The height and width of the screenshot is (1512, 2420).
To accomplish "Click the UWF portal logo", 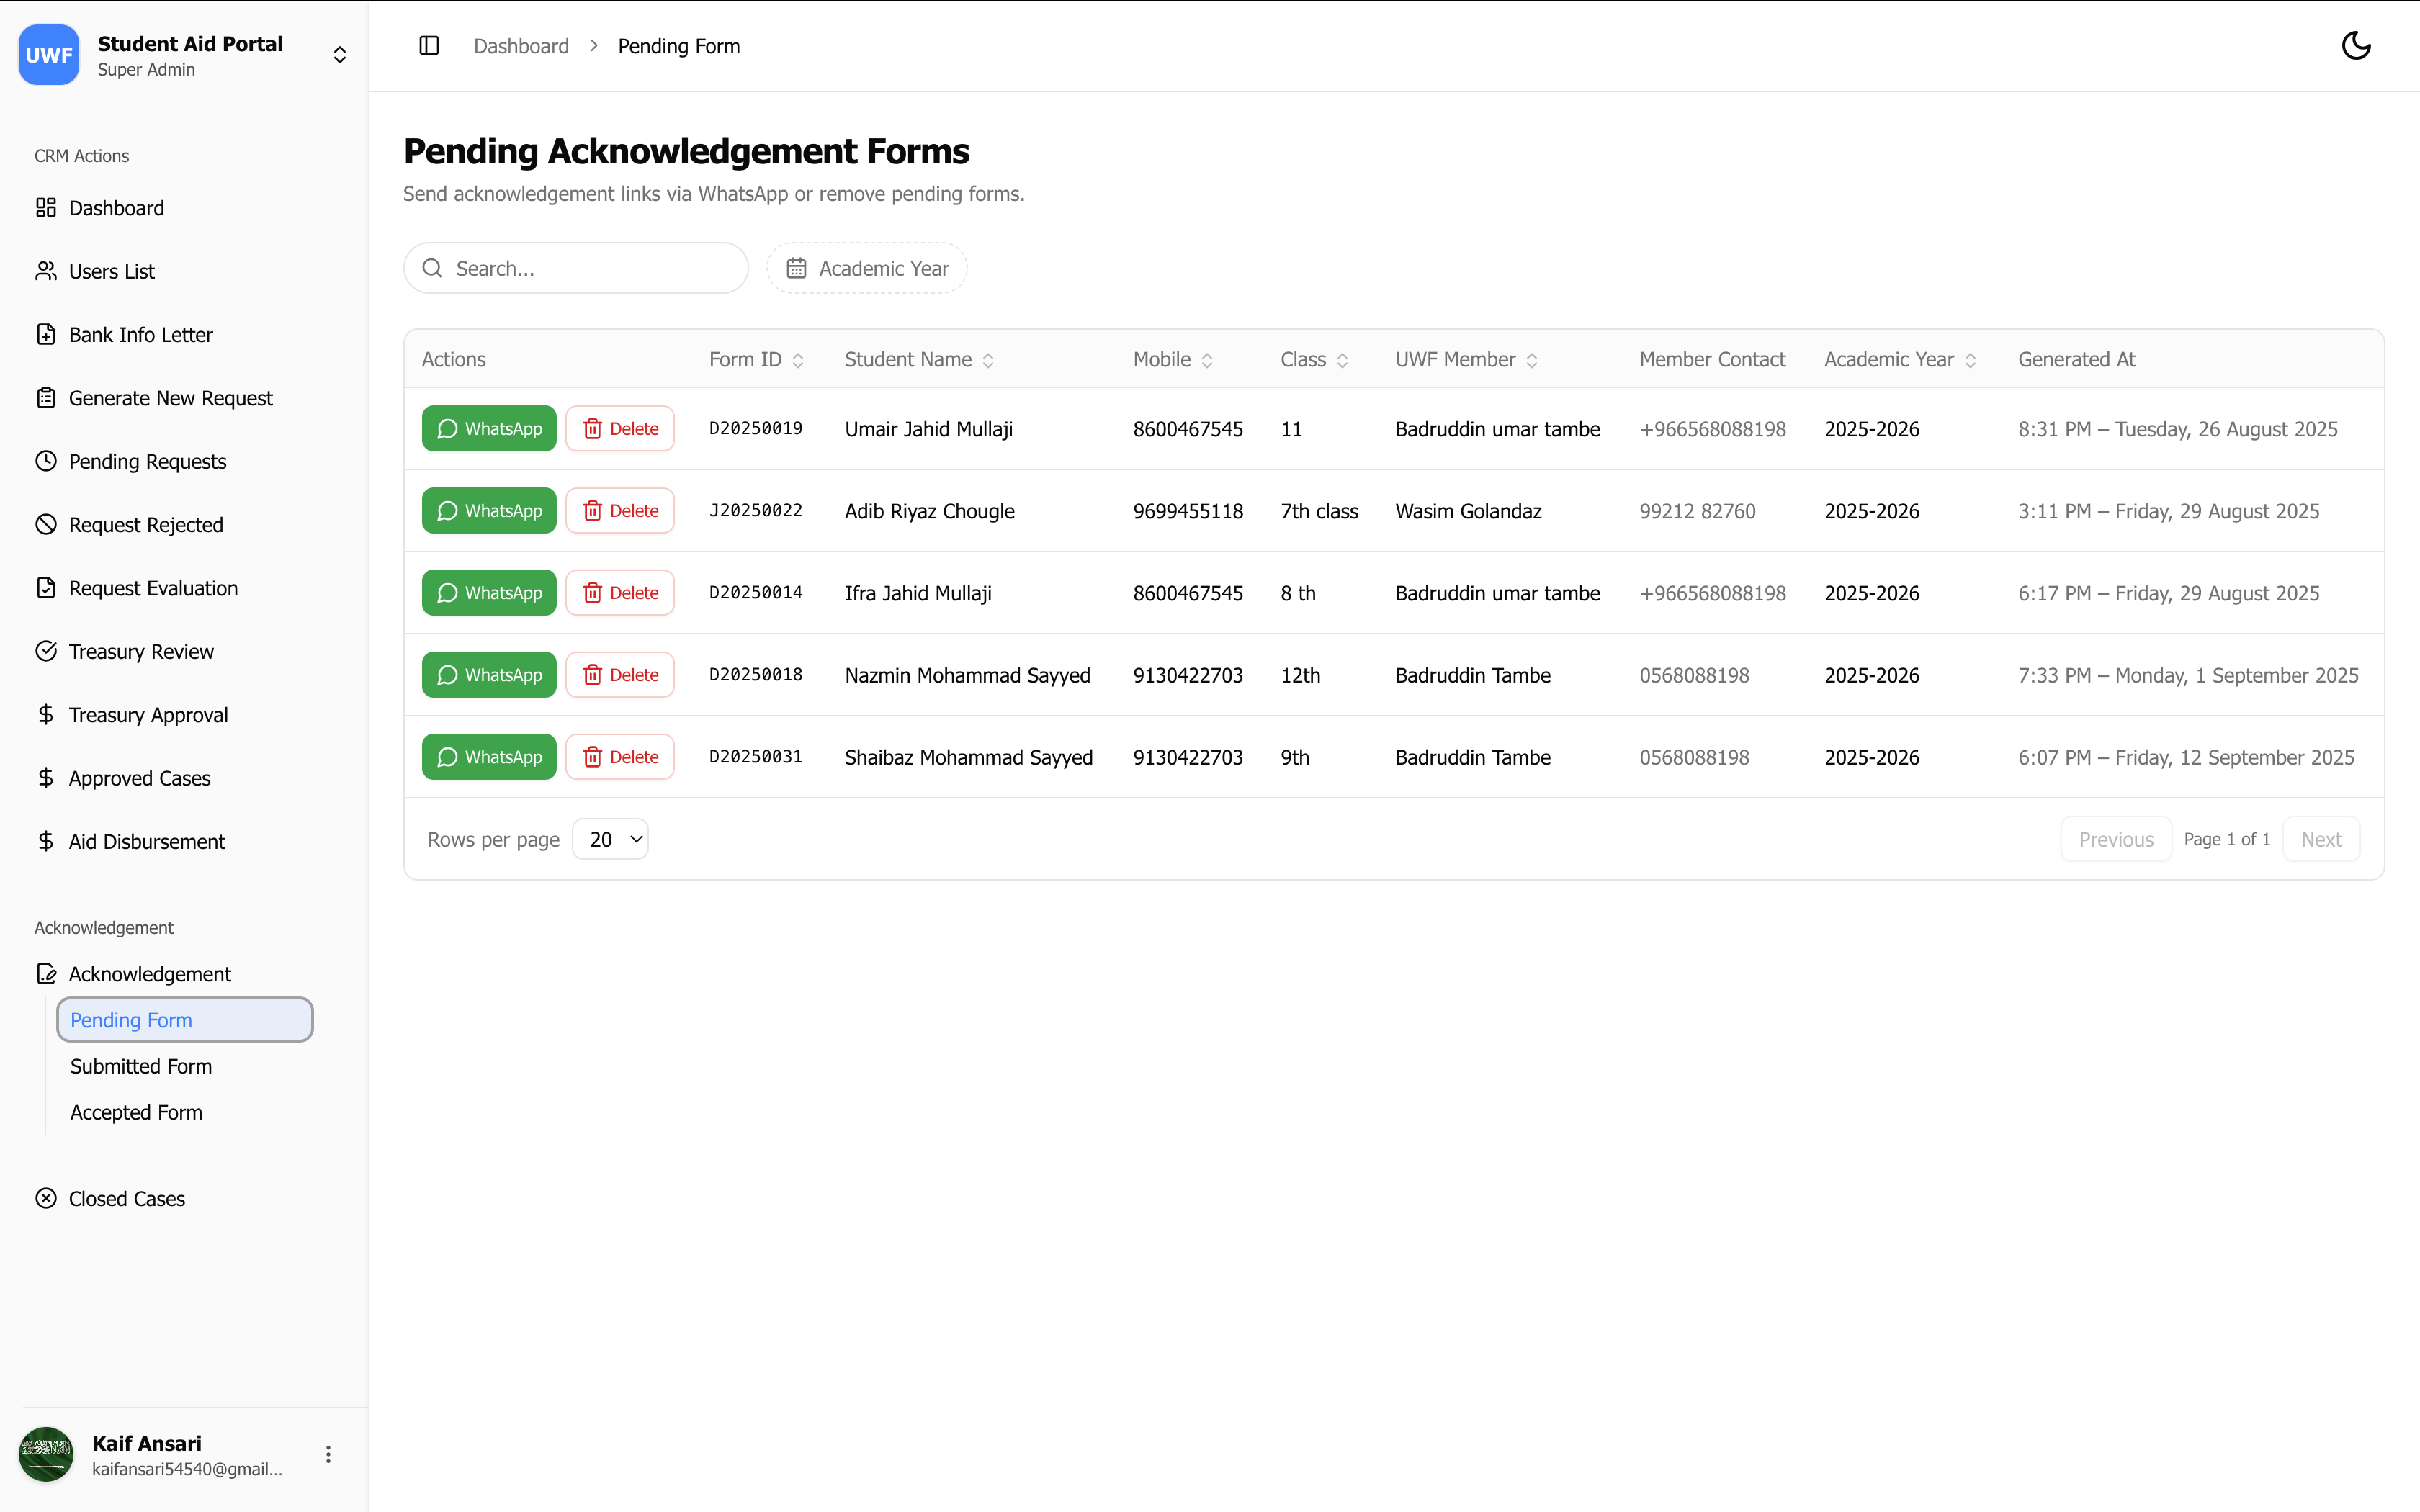I will point(49,55).
